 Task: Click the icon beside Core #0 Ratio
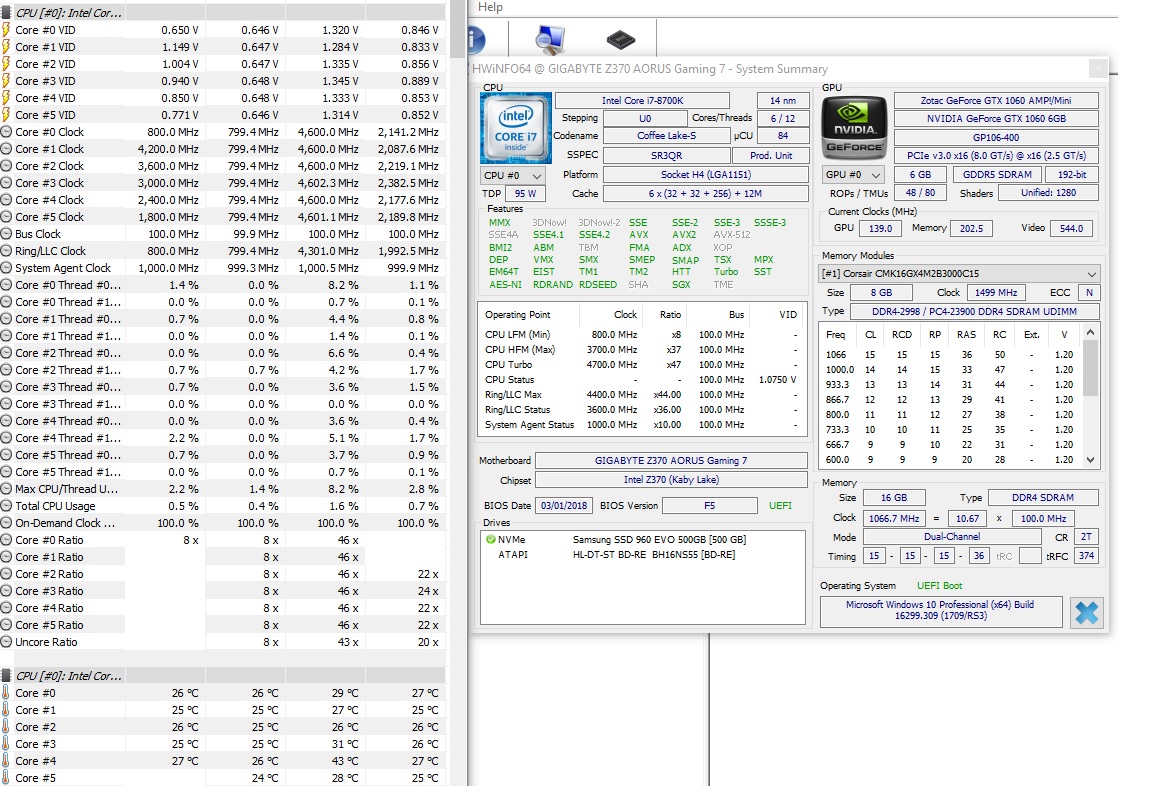pos(6,540)
